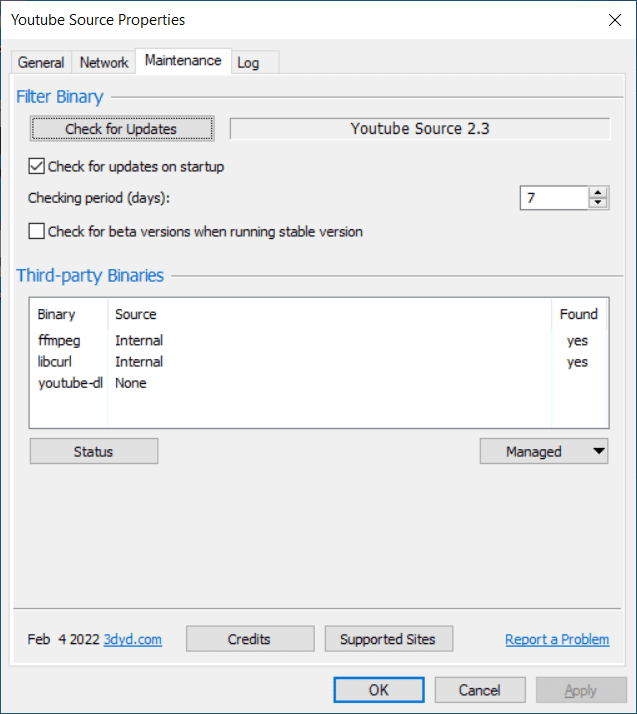The height and width of the screenshot is (714, 637).
Task: Click the checking period days input field
Action: point(554,198)
